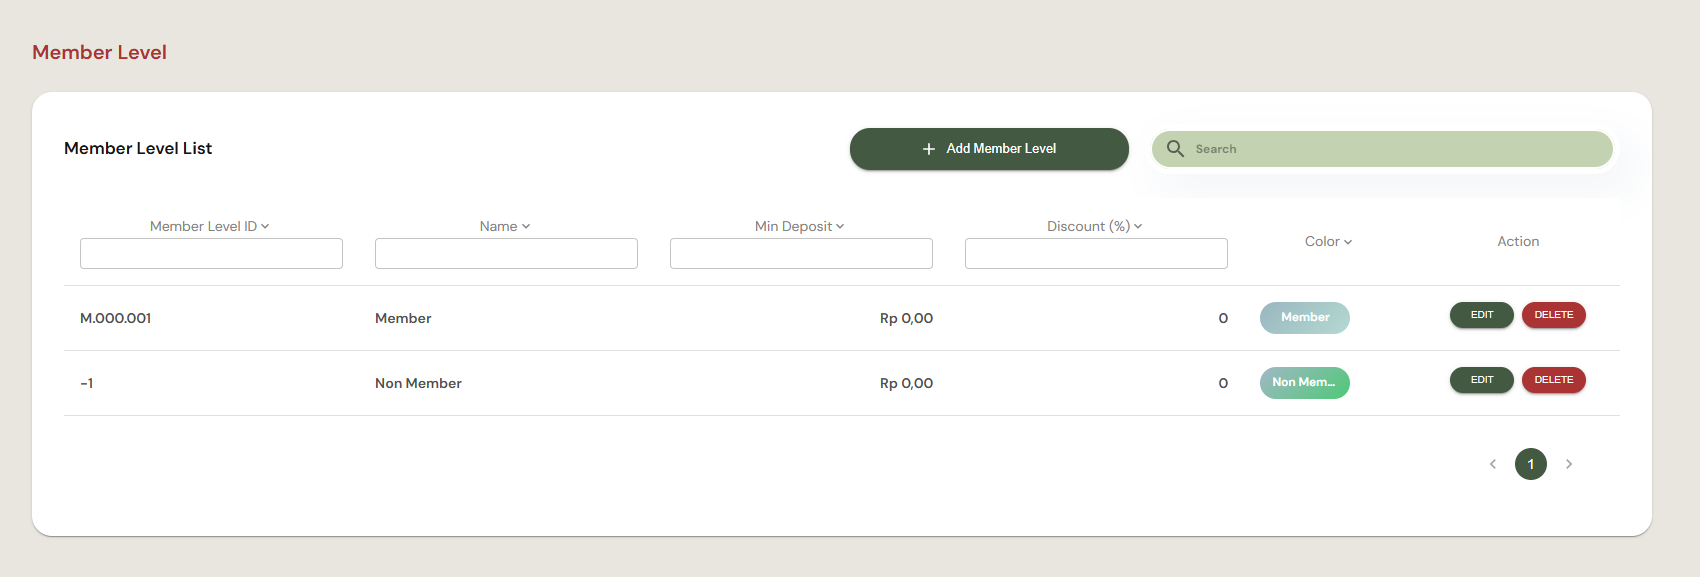
Task: Click the Non Mem... color badge
Action: point(1305,383)
